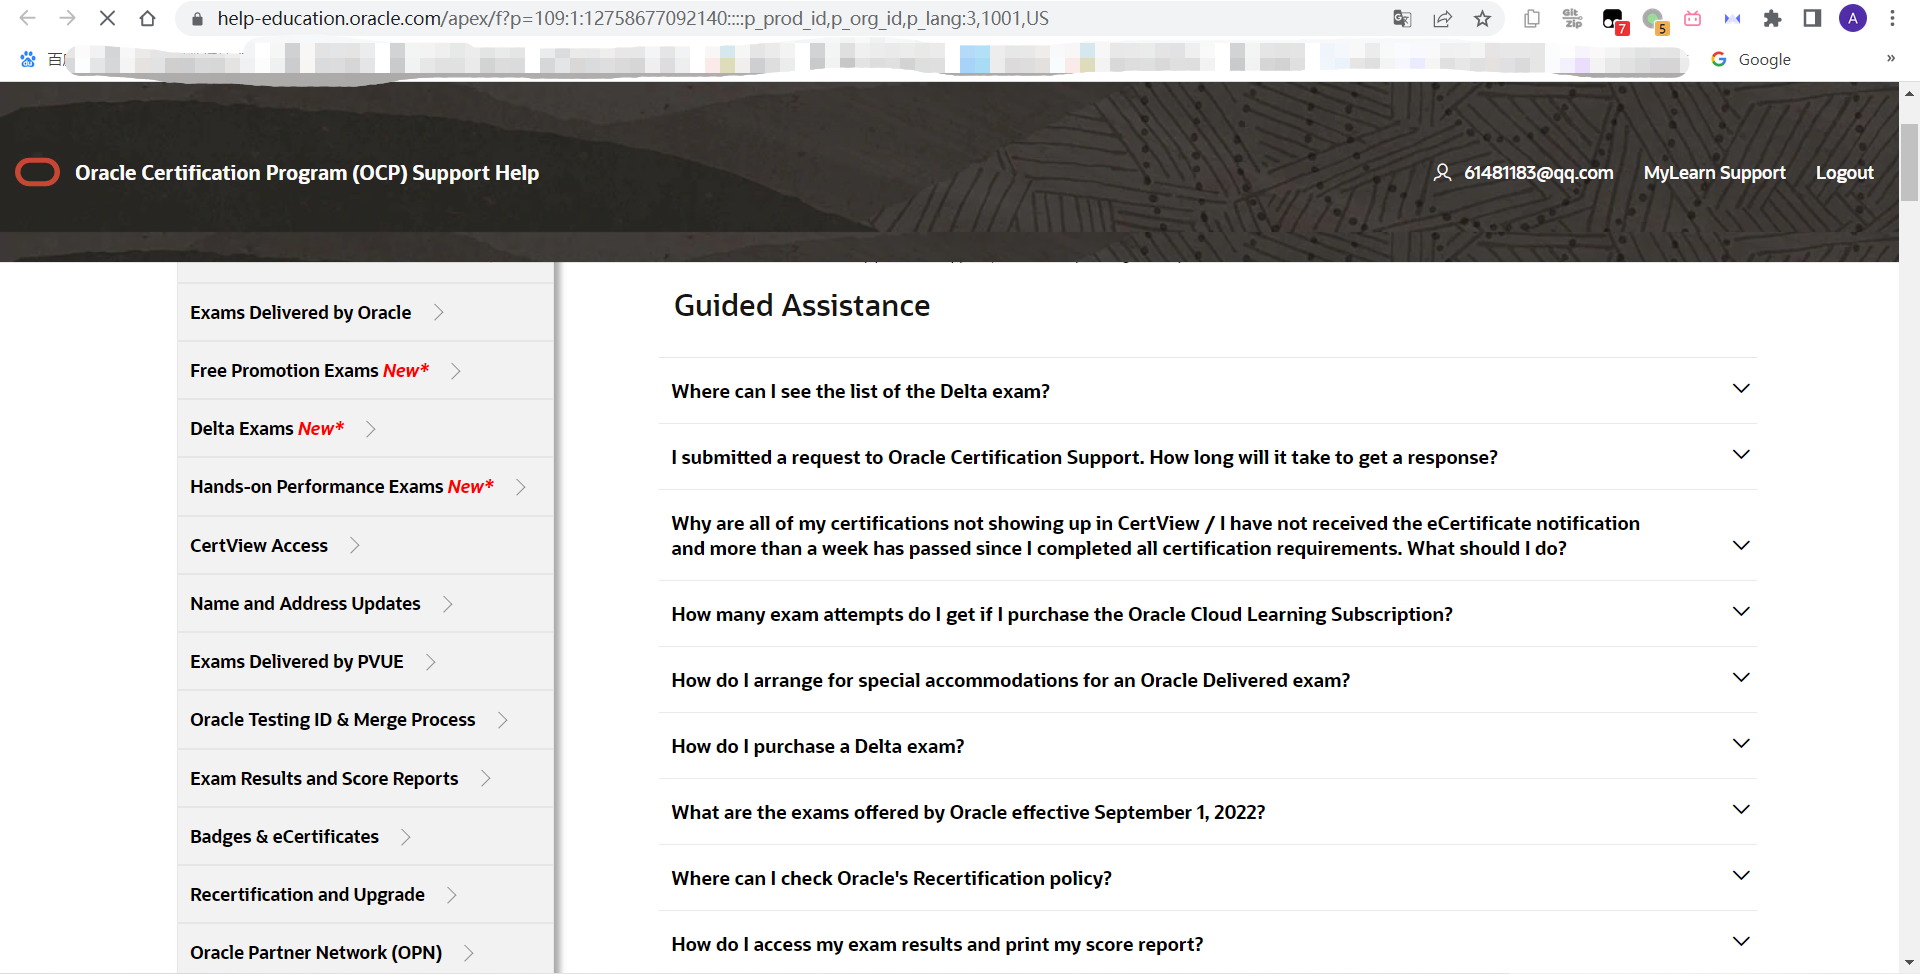Expand the special accommodations question
Screen dimensions: 1920x974
pos(1208,680)
